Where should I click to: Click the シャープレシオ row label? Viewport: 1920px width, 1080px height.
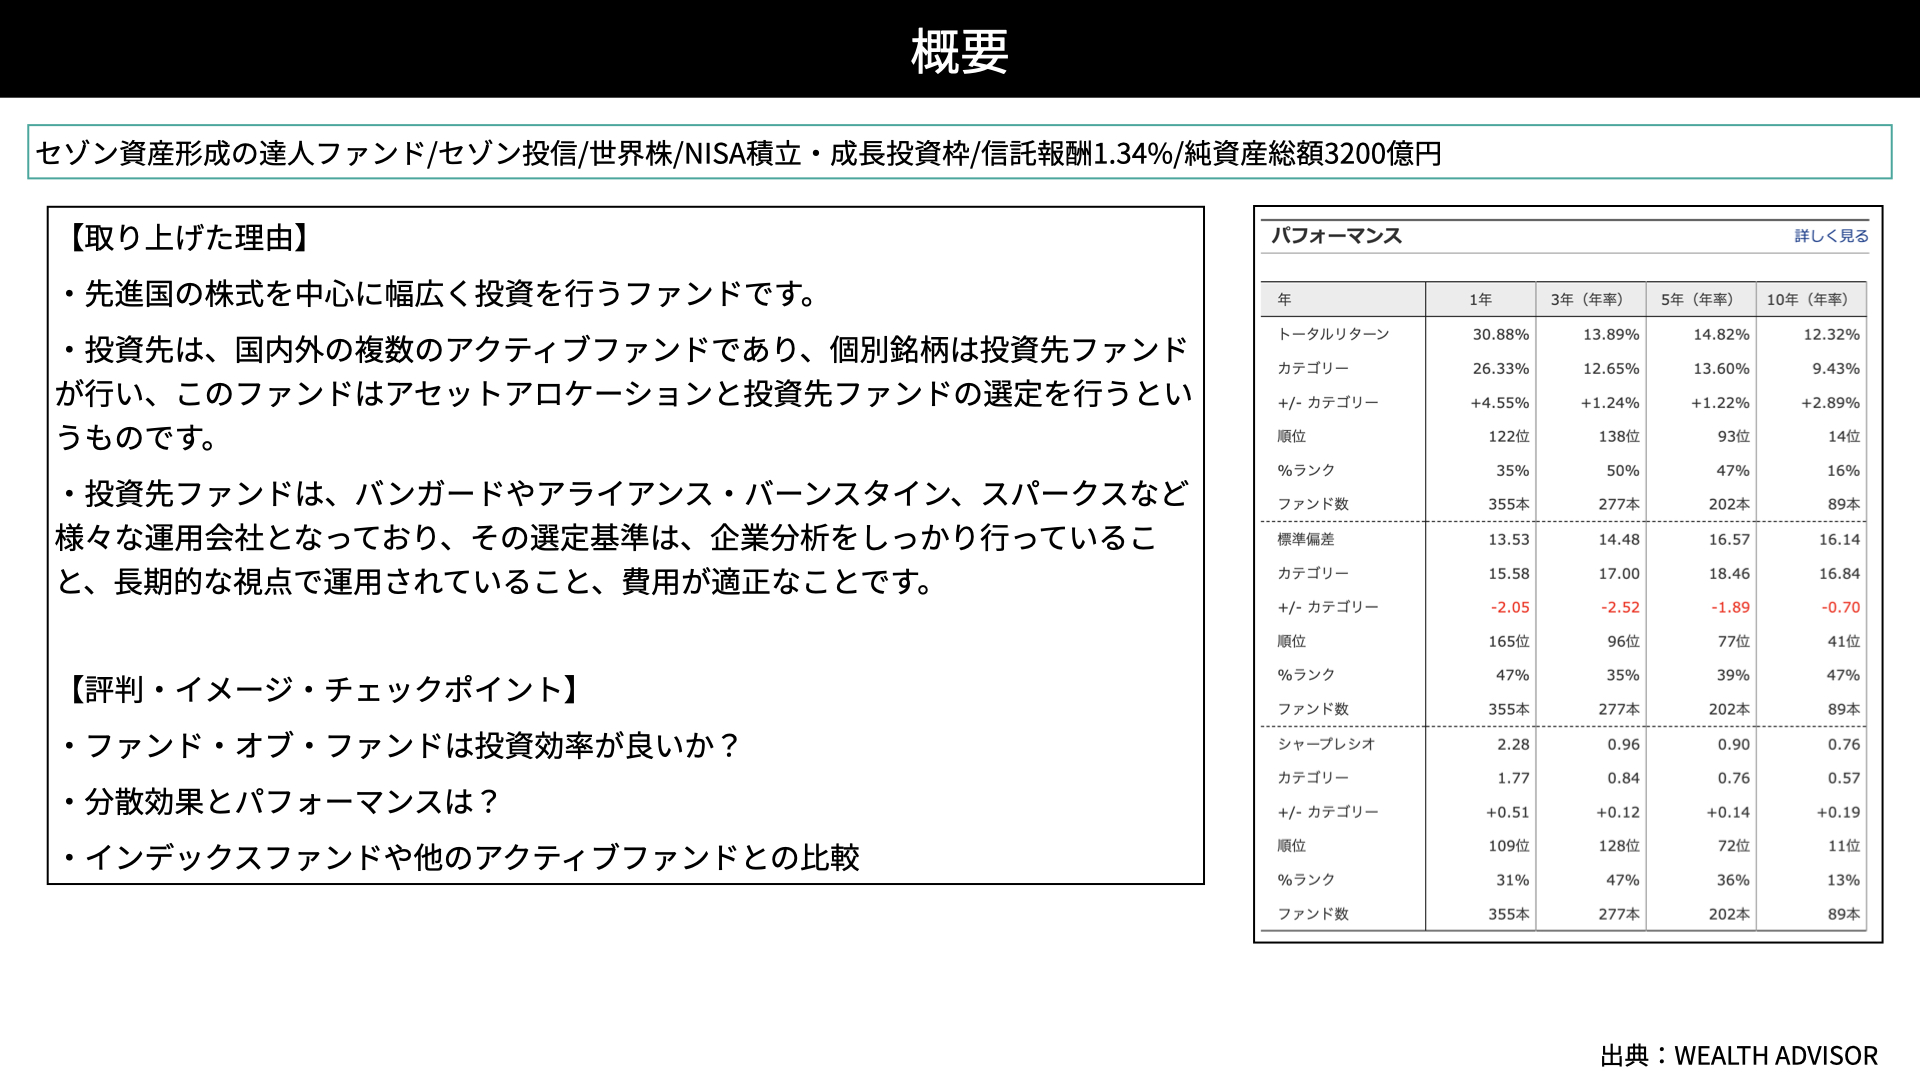tap(1326, 744)
